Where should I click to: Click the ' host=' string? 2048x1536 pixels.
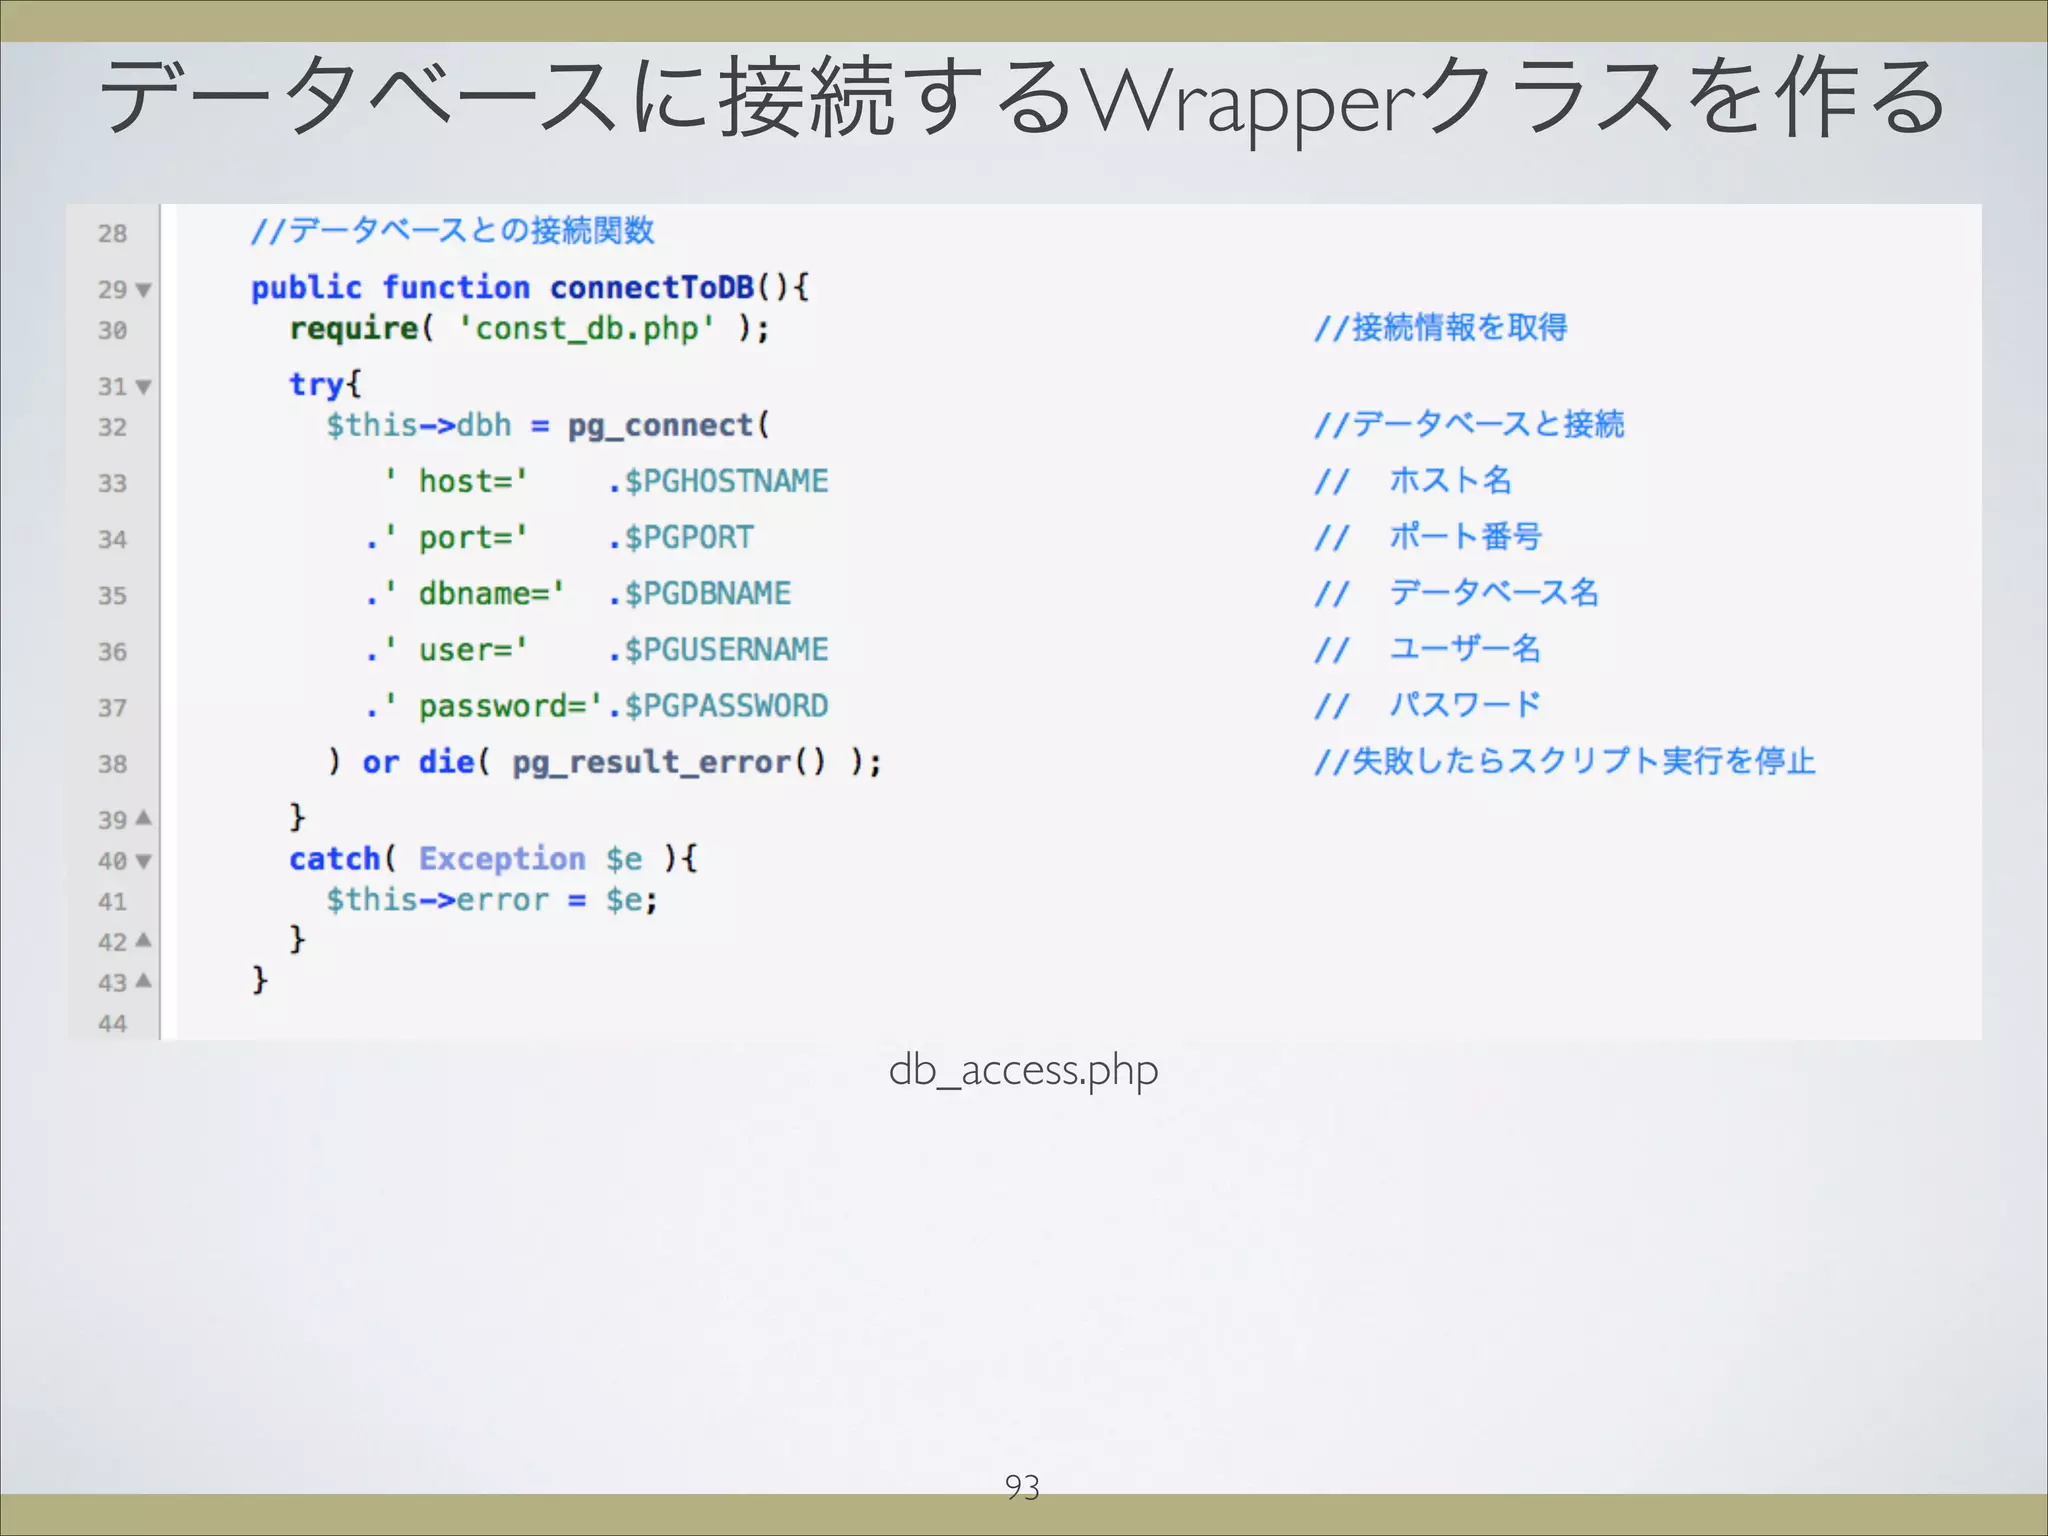click(x=457, y=482)
